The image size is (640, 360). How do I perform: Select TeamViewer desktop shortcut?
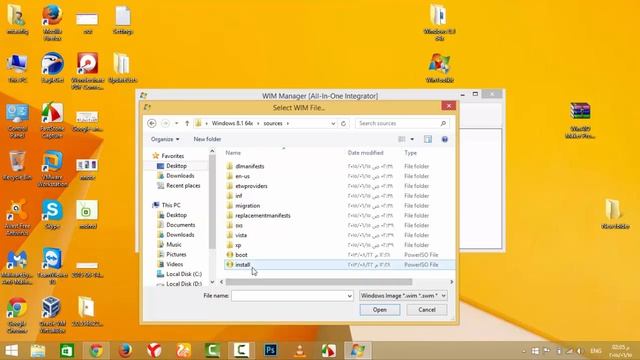tap(52, 267)
